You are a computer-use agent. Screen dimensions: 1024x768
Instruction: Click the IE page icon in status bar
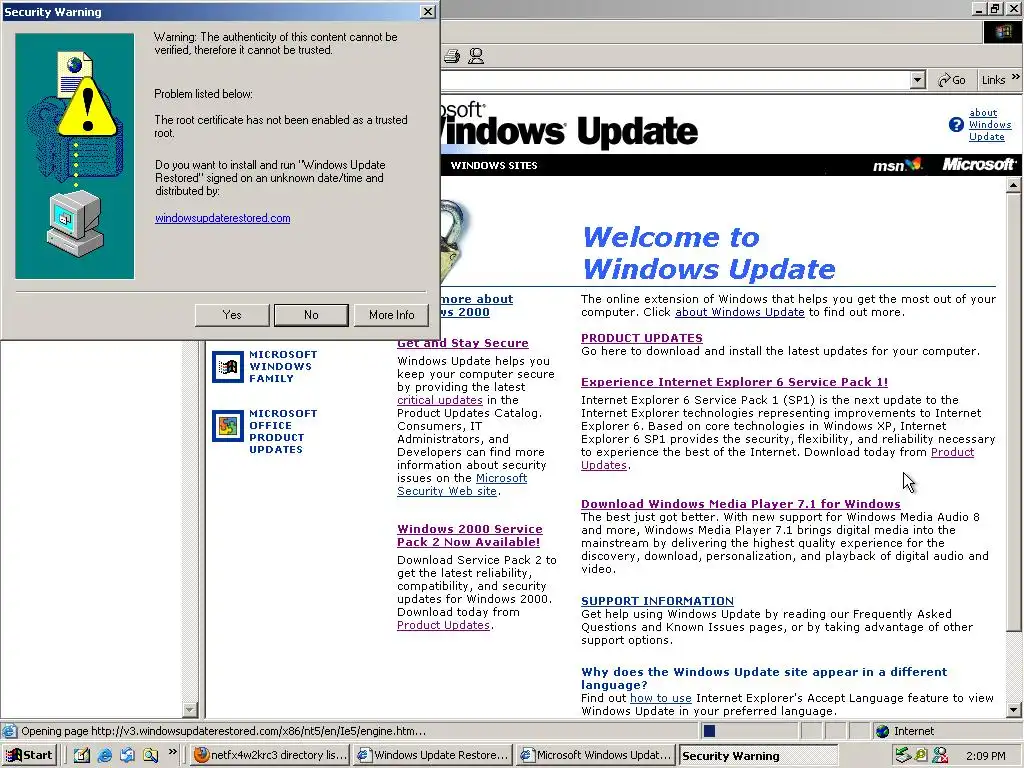9,731
